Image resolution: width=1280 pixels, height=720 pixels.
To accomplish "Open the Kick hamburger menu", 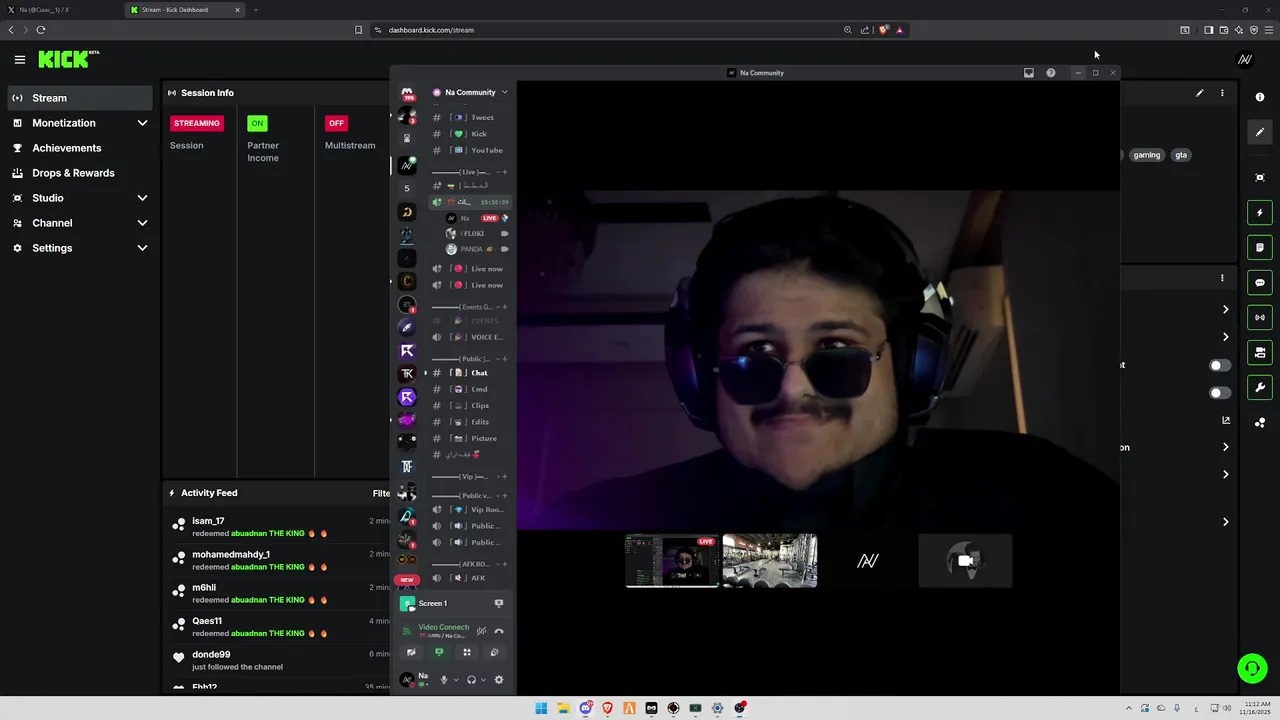I will coord(19,60).
